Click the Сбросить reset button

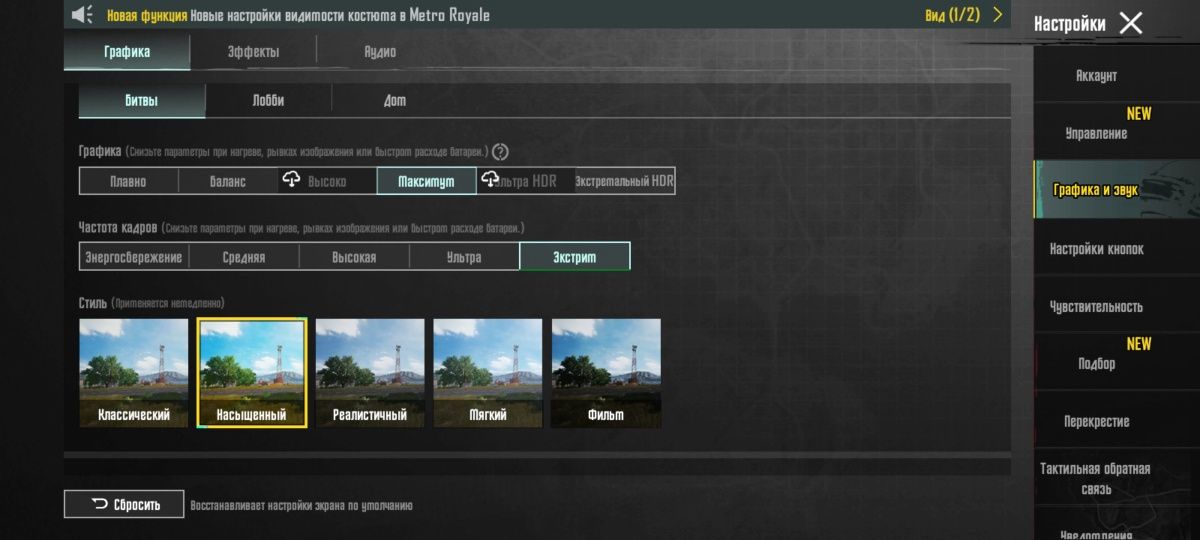point(125,504)
